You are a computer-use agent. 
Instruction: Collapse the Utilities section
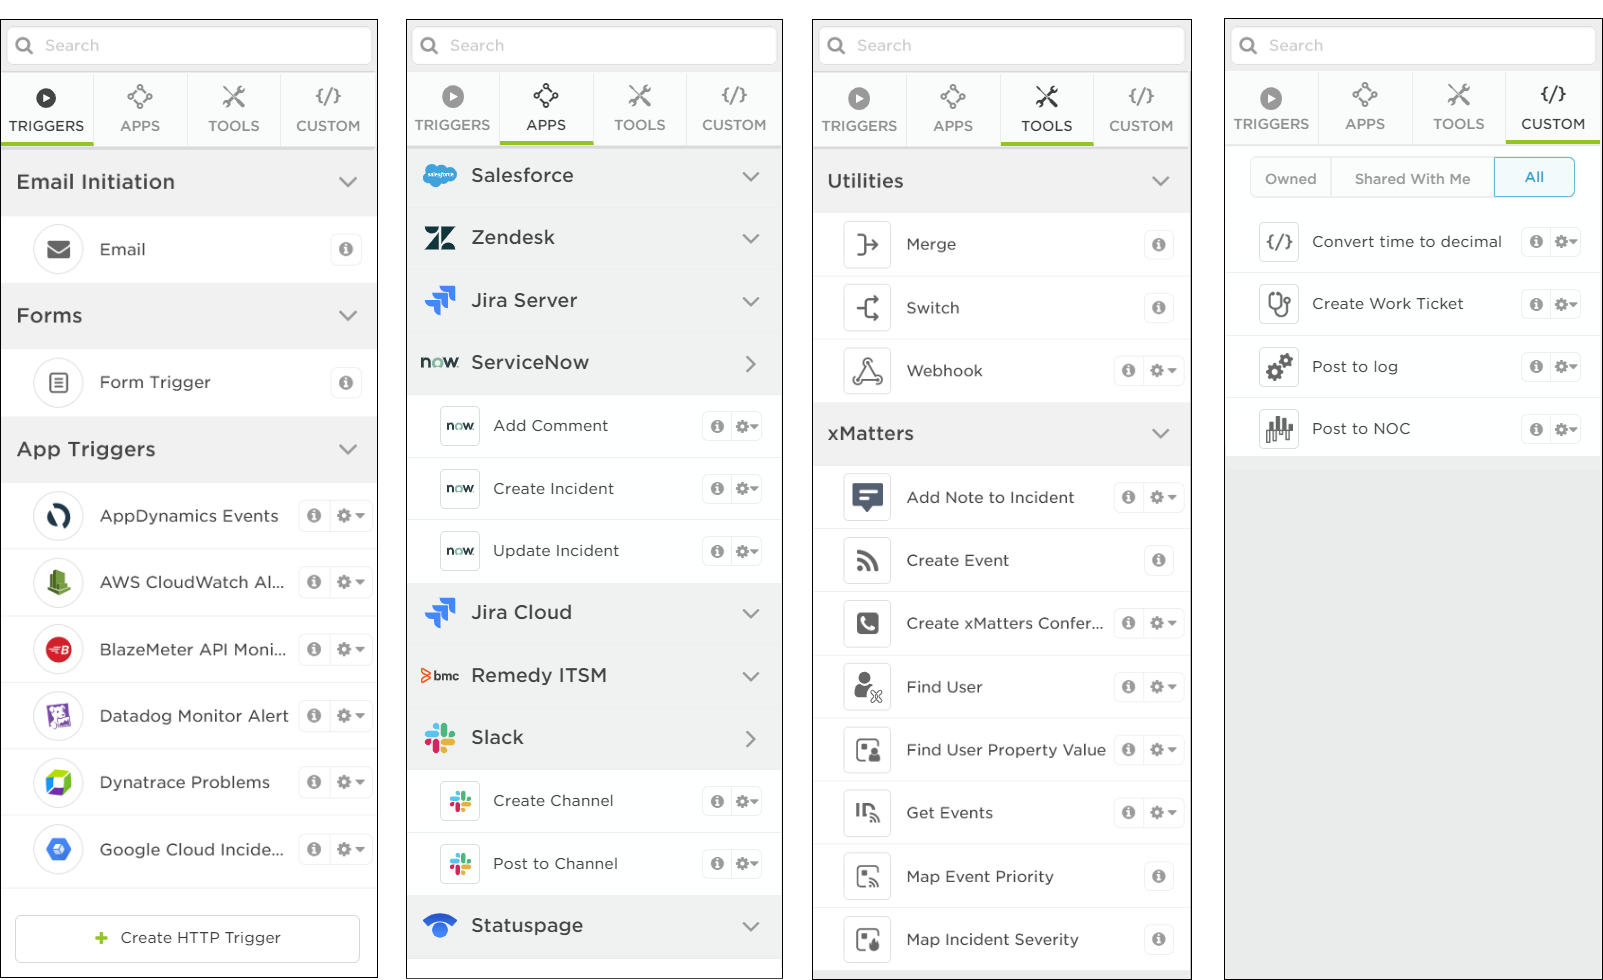(x=1160, y=181)
